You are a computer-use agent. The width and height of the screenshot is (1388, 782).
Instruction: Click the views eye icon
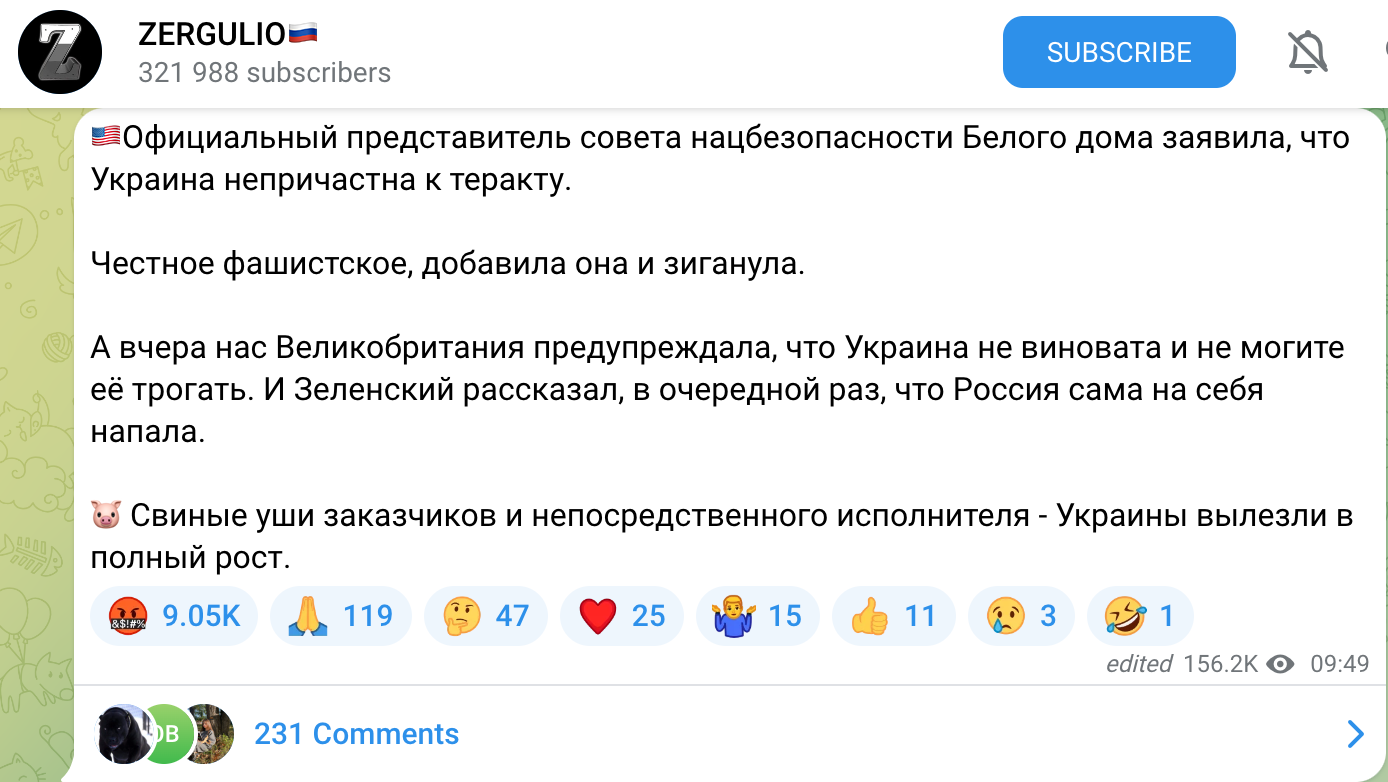pos(1280,664)
